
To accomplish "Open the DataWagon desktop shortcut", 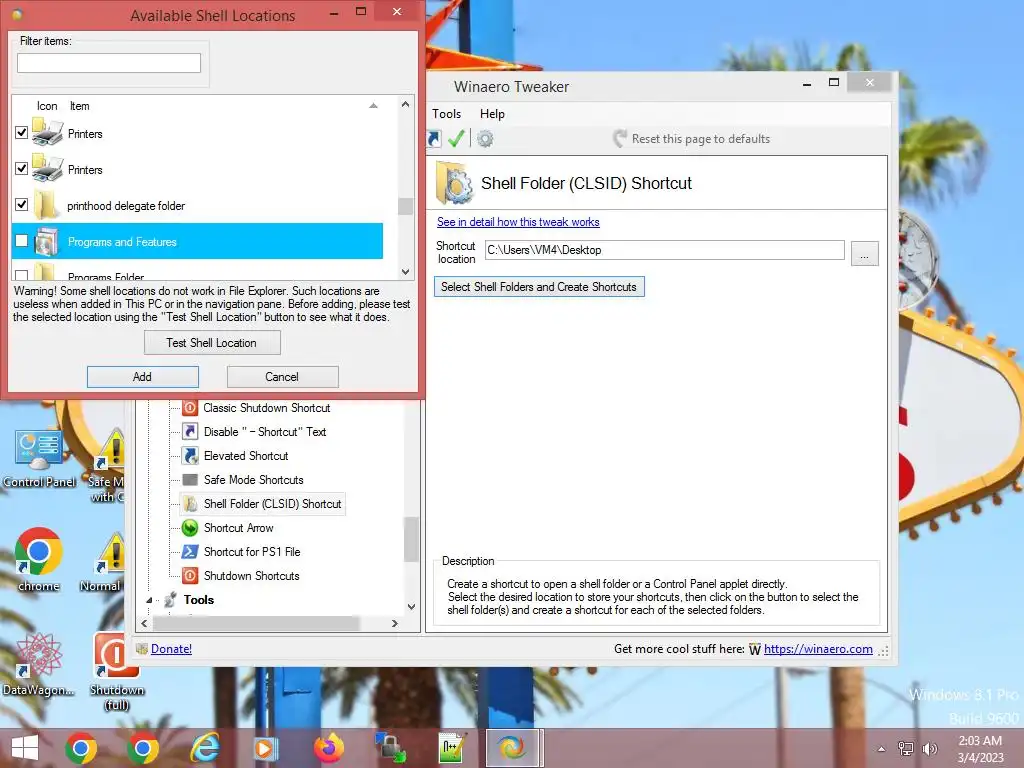I will click(x=39, y=664).
